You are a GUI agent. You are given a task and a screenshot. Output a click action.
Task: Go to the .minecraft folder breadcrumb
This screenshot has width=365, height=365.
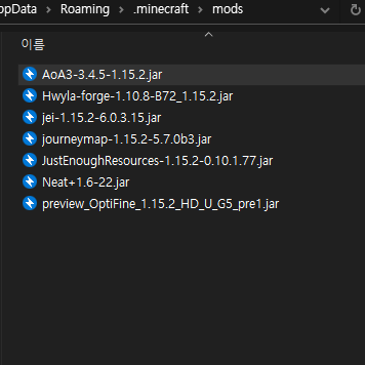[x=161, y=9]
